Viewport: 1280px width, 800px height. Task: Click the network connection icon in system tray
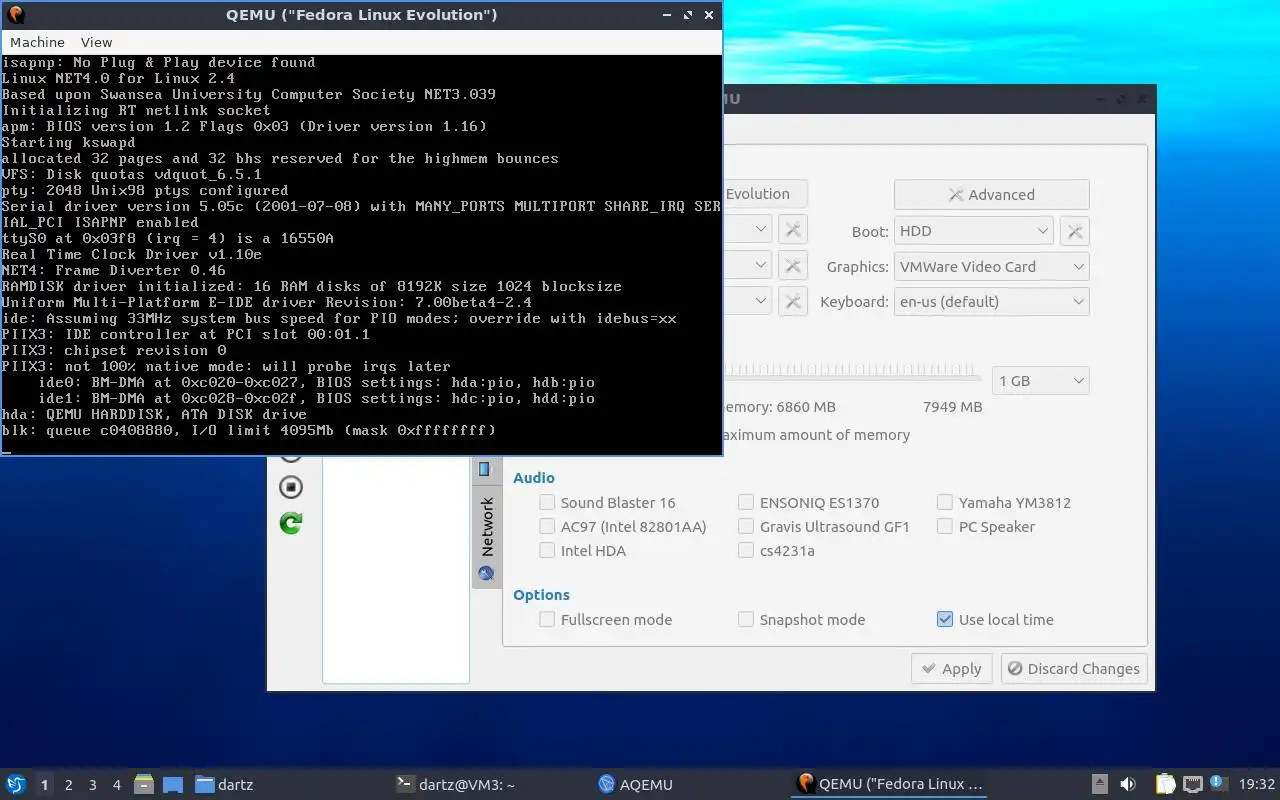1192,784
